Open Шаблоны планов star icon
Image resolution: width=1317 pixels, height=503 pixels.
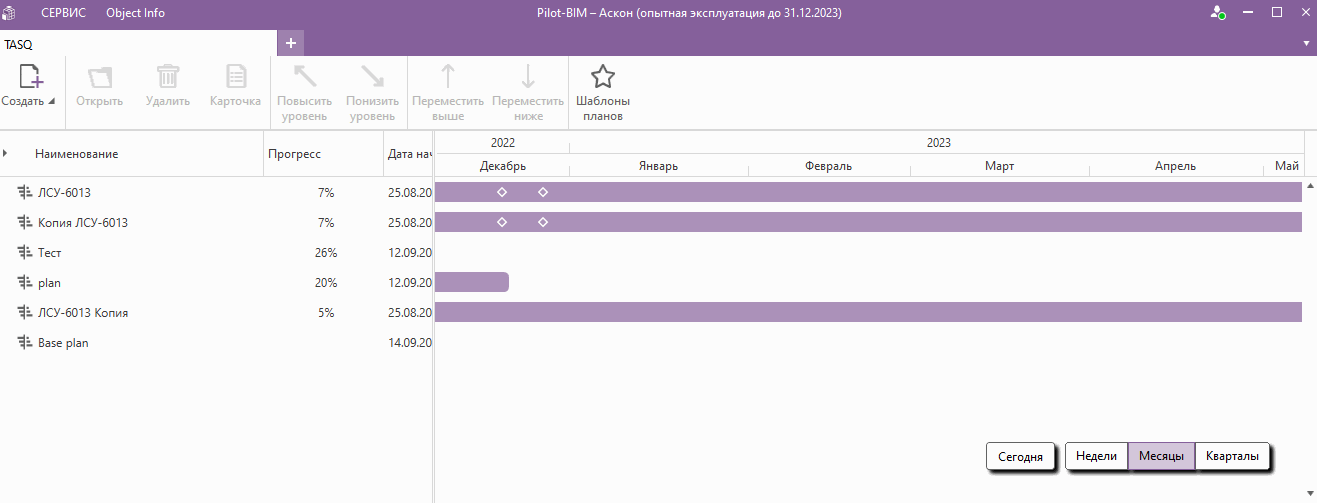coord(602,78)
